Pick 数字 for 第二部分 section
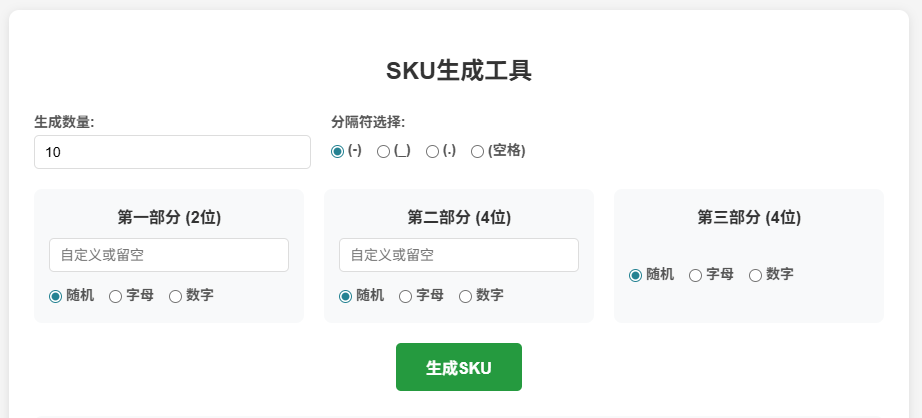Screen dimensions: 922x418 click(x=466, y=296)
